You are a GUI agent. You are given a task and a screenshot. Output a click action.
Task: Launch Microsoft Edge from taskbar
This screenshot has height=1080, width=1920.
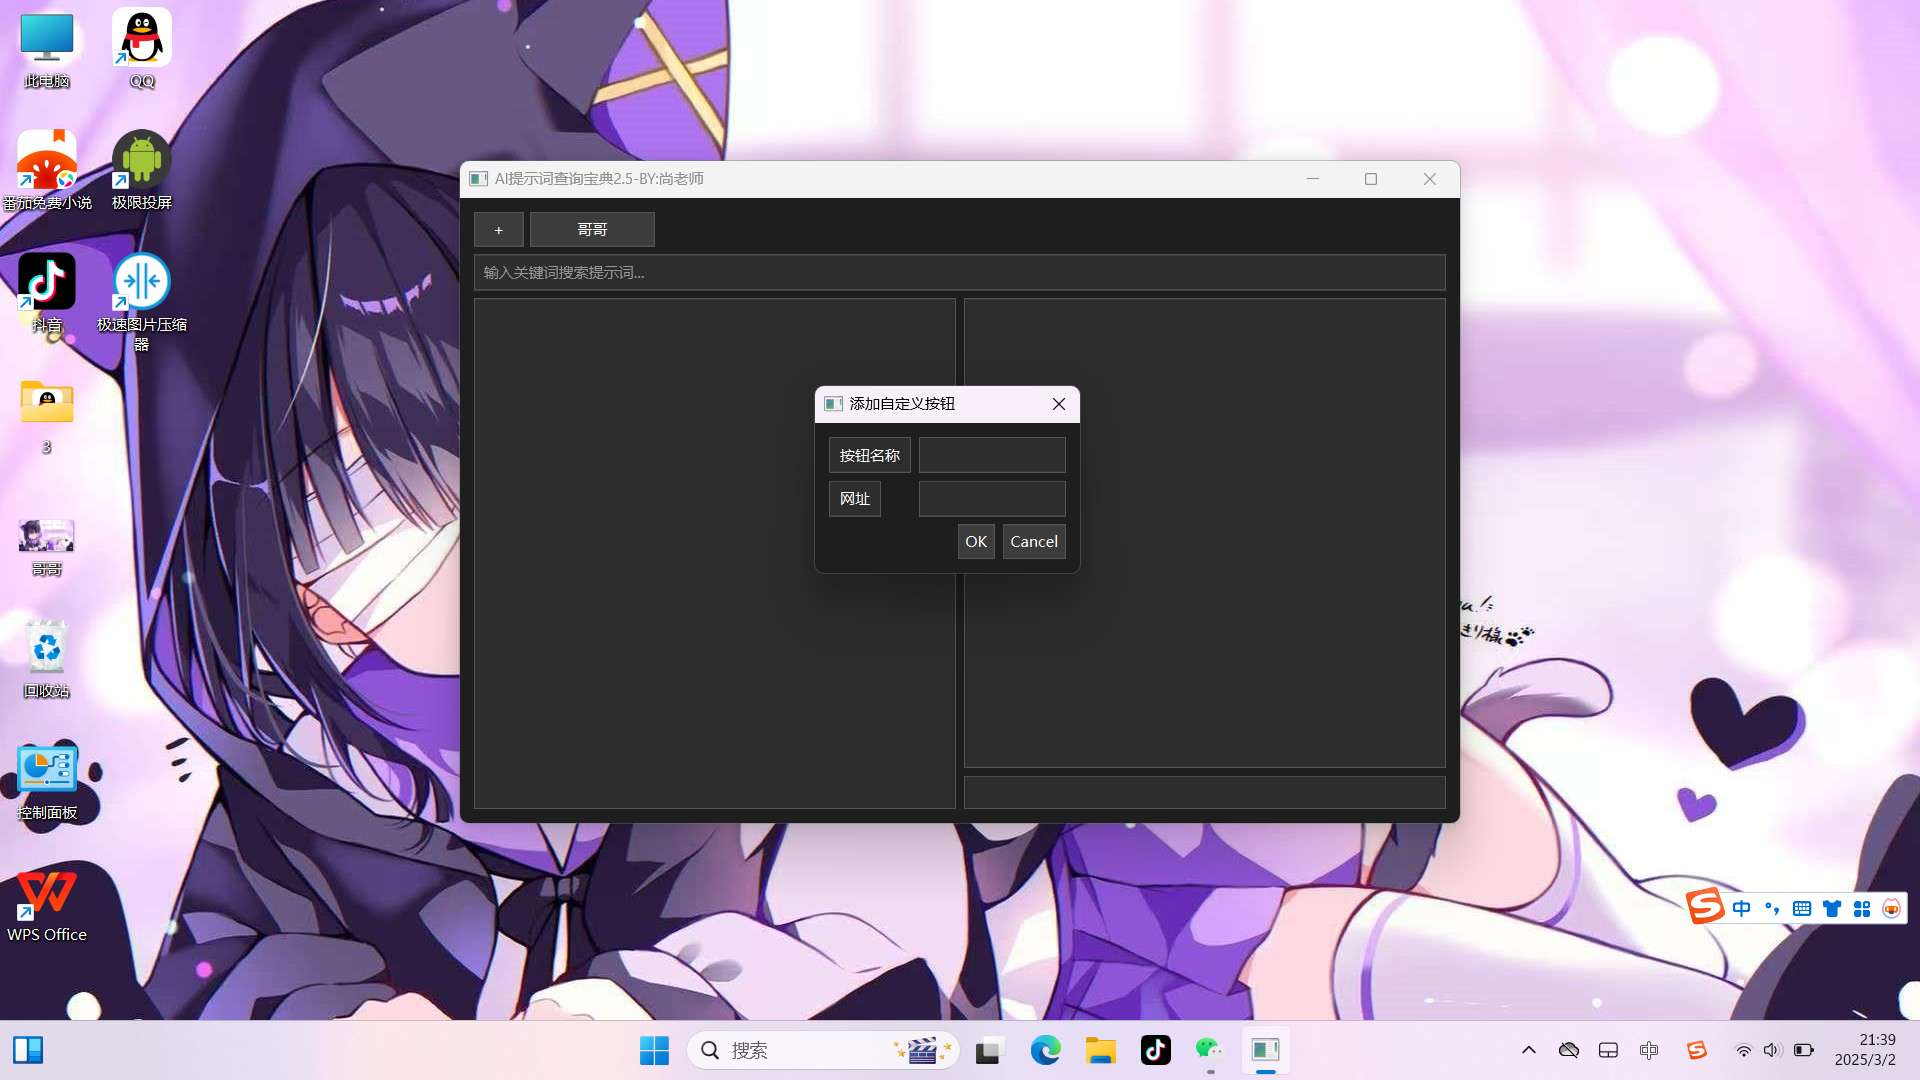(1045, 1050)
